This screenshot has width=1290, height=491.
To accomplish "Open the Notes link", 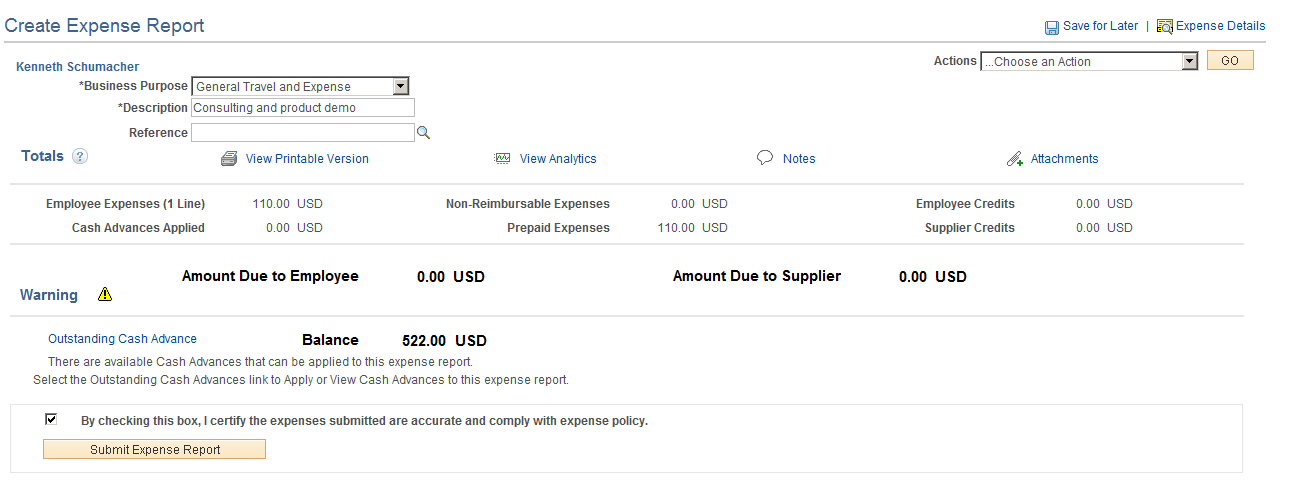I will (x=799, y=159).
